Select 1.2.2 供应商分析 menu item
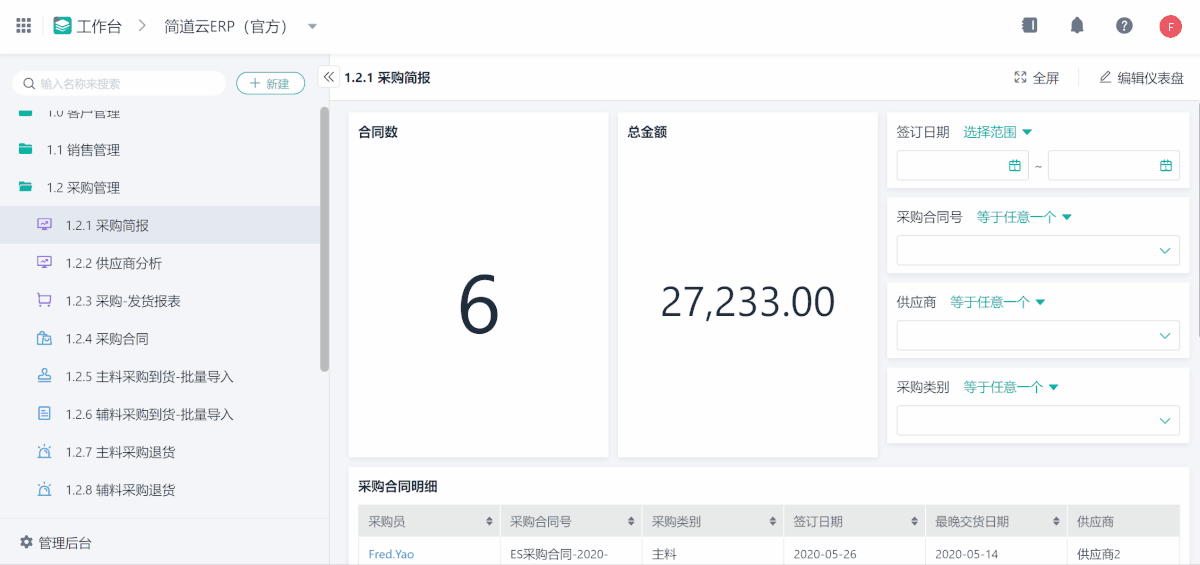The width and height of the screenshot is (1200, 565). click(160, 263)
